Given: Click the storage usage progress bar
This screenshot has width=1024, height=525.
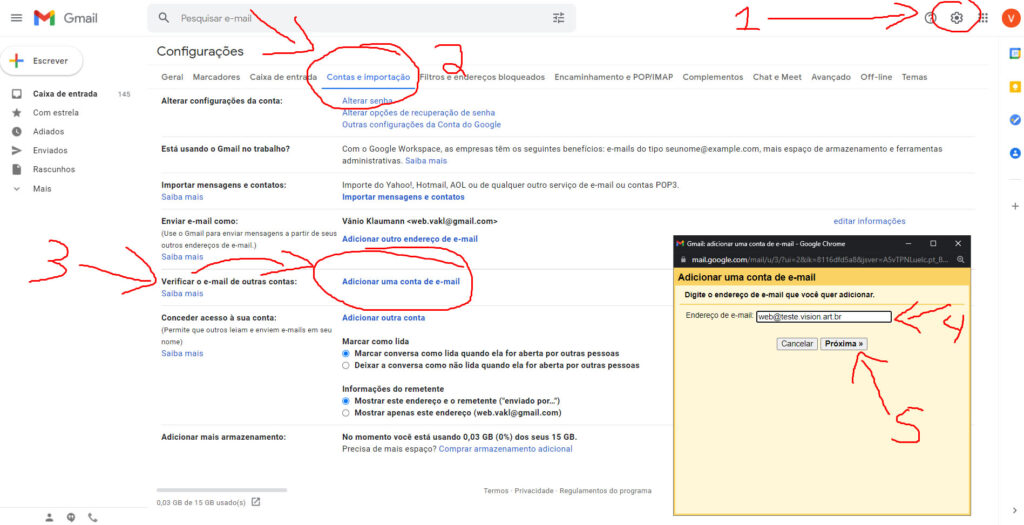Looking at the screenshot, I should point(221,490).
